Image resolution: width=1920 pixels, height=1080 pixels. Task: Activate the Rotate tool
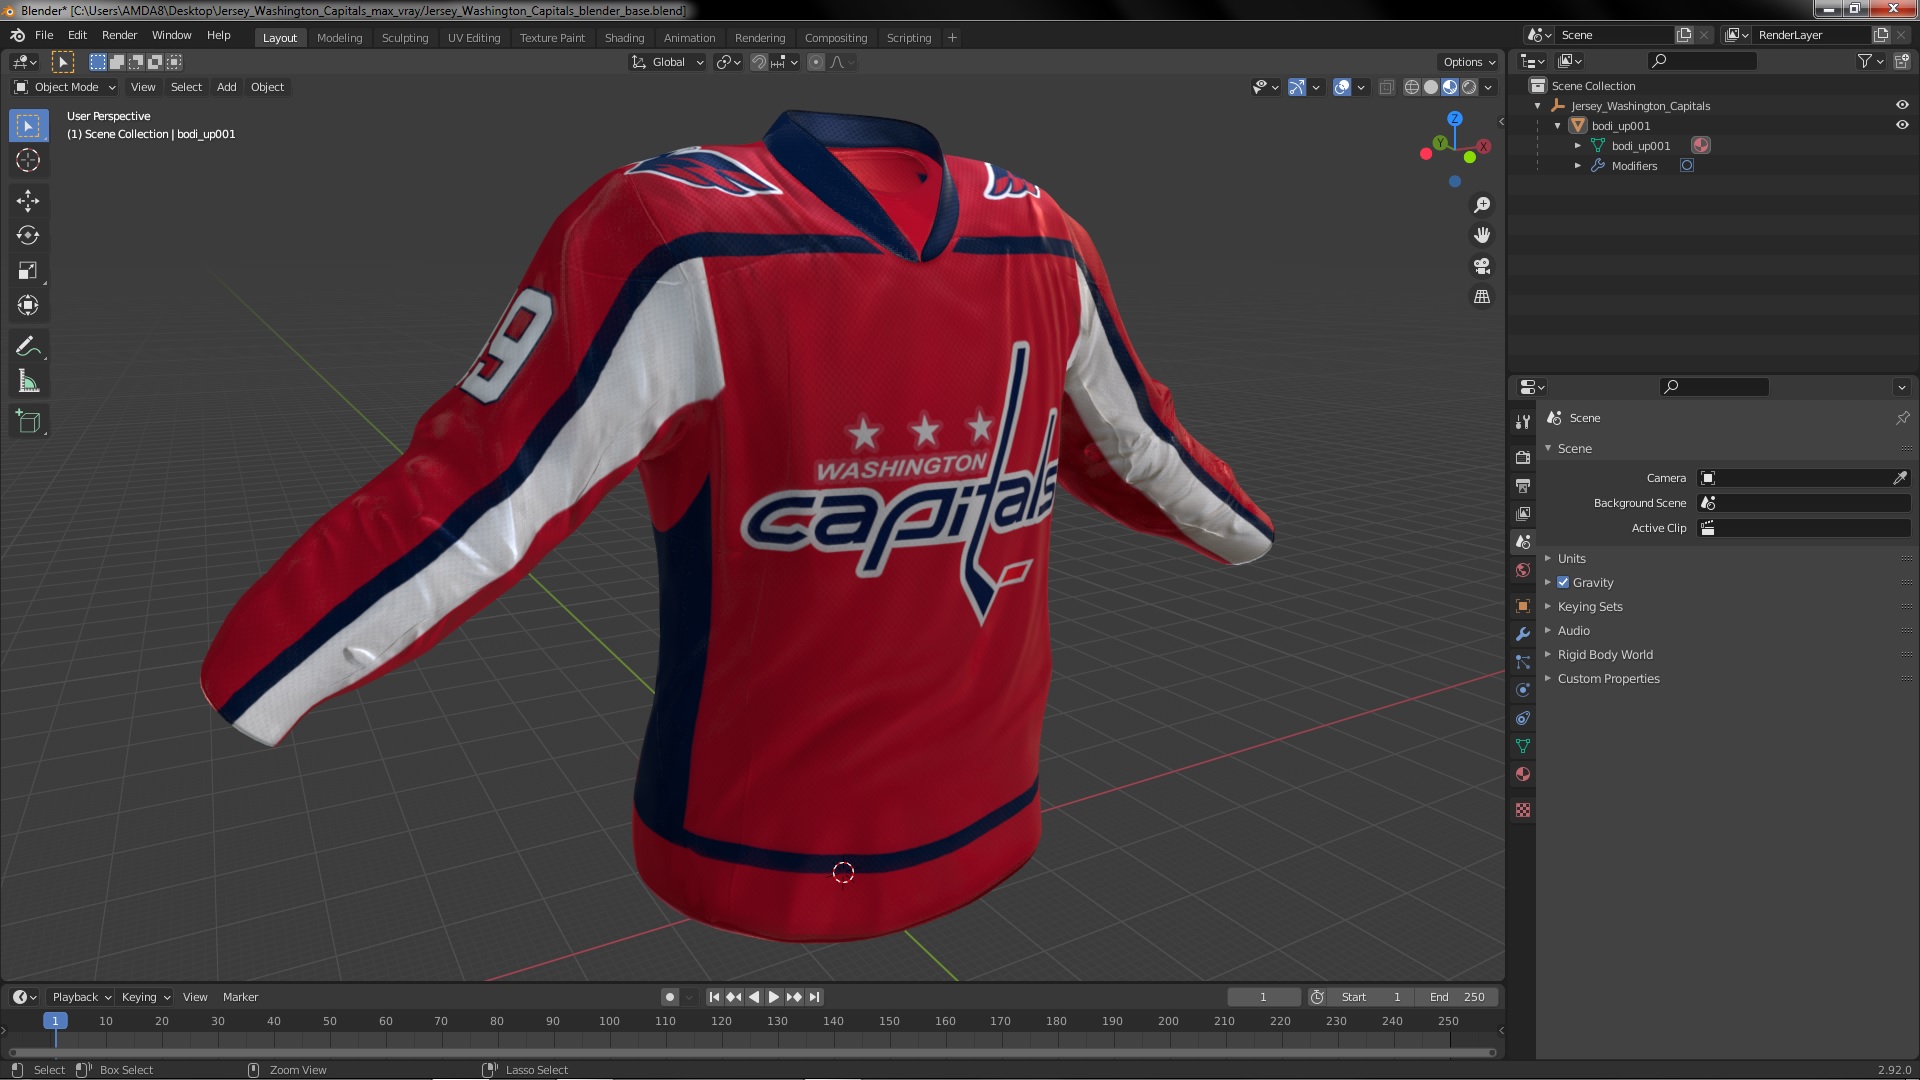tap(28, 236)
